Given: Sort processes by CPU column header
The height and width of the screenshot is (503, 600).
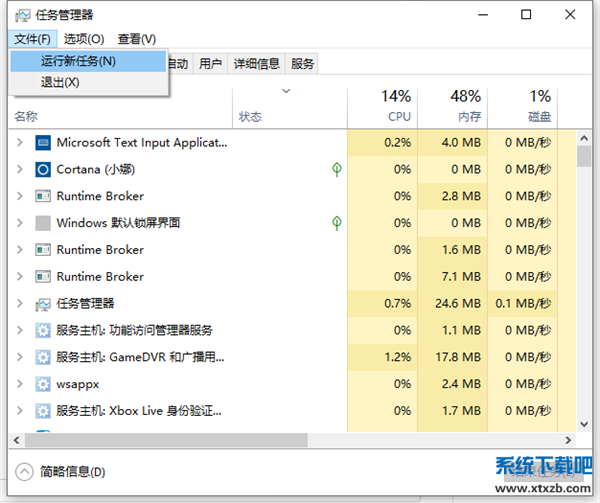Looking at the screenshot, I should tap(397, 106).
